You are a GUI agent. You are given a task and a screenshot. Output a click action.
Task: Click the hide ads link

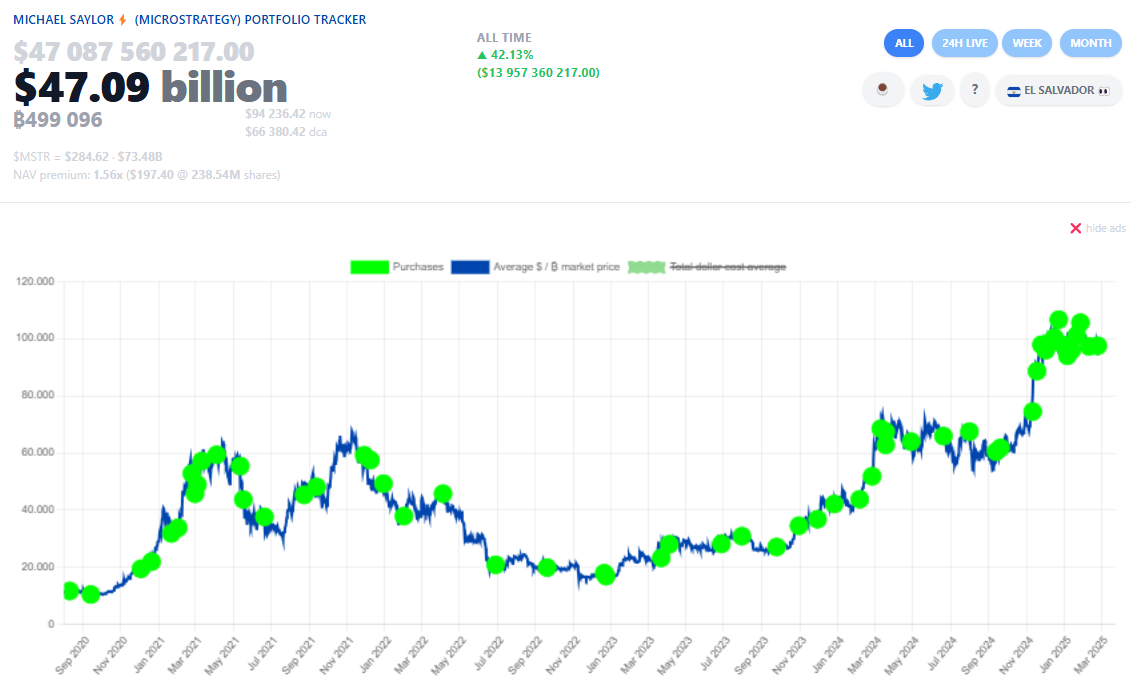(1106, 228)
